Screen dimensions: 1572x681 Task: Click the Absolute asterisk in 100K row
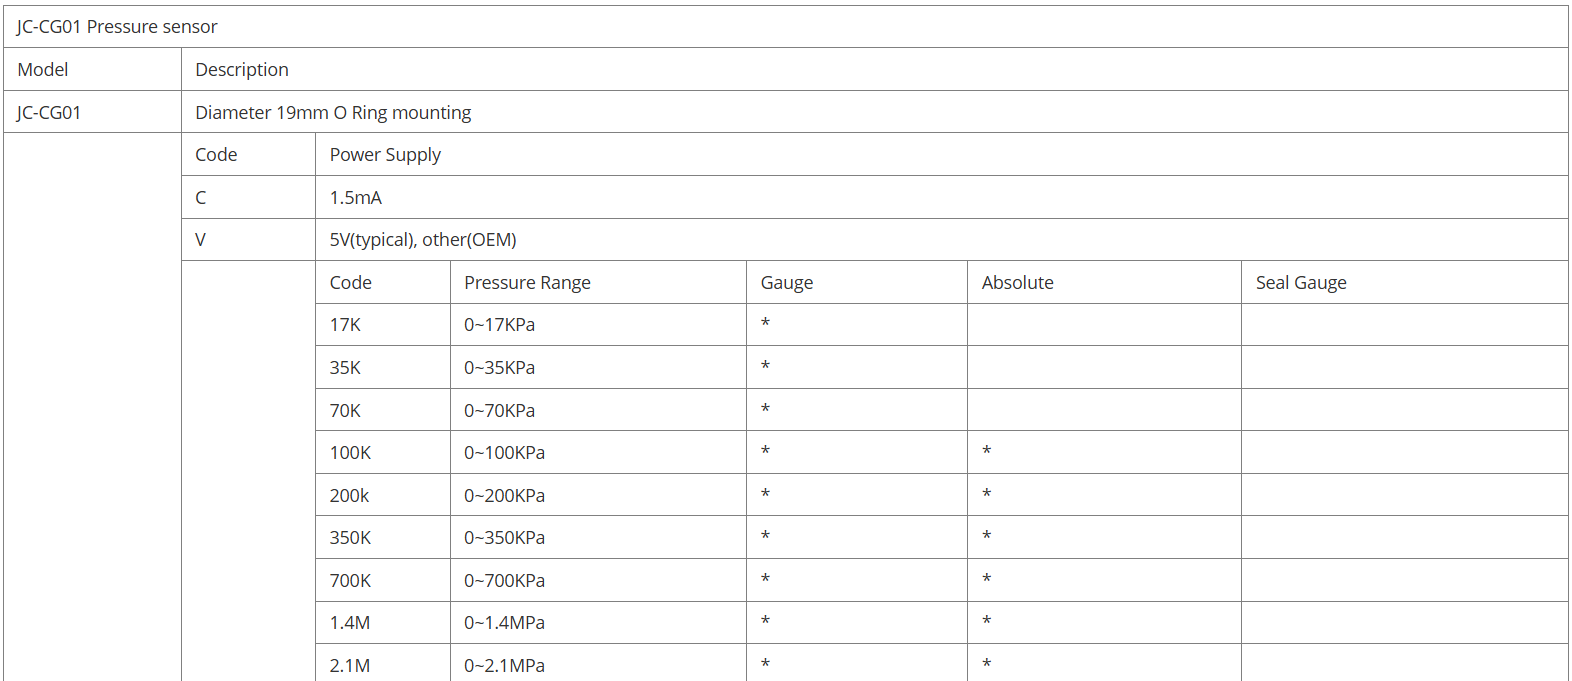[x=986, y=452]
